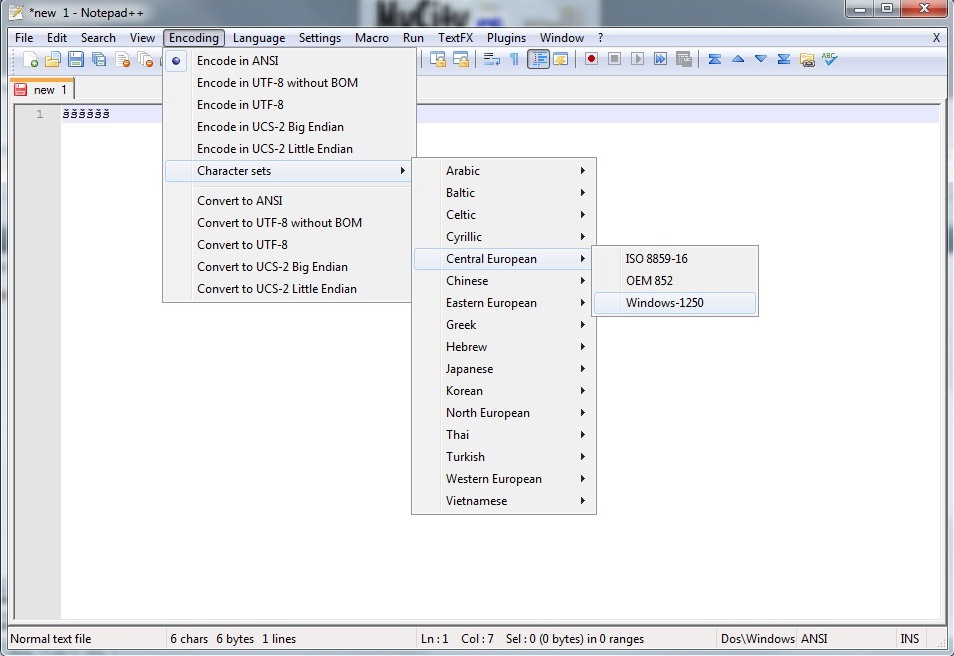Click the red icon on new 1 tab
This screenshot has height=656, width=954.
click(x=21, y=89)
